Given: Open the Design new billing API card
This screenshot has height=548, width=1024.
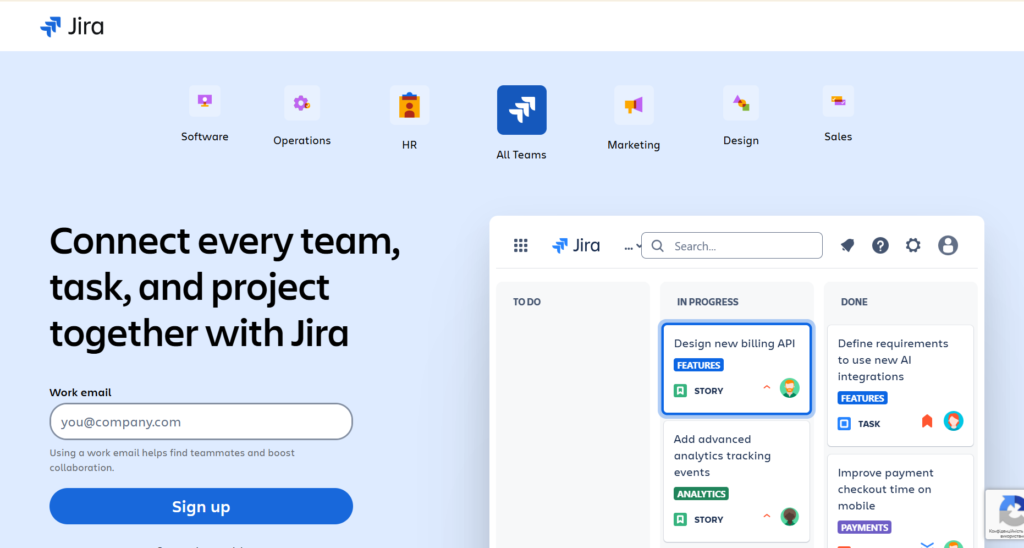Looking at the screenshot, I should (736, 368).
